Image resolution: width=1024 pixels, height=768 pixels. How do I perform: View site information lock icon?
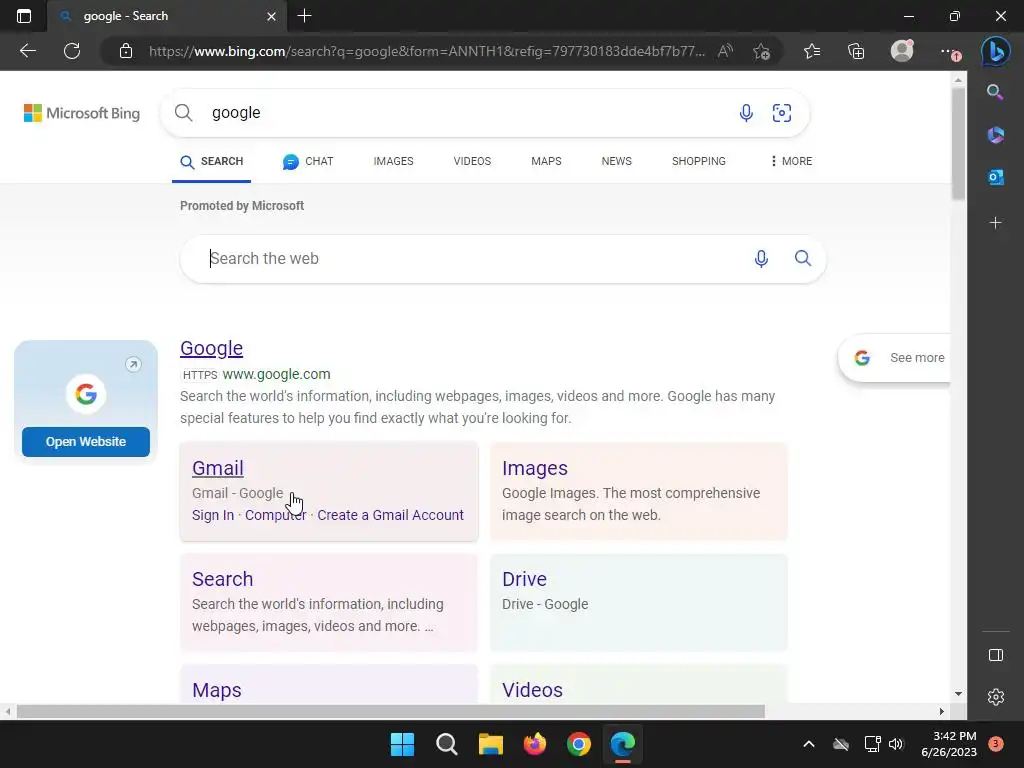point(126,51)
